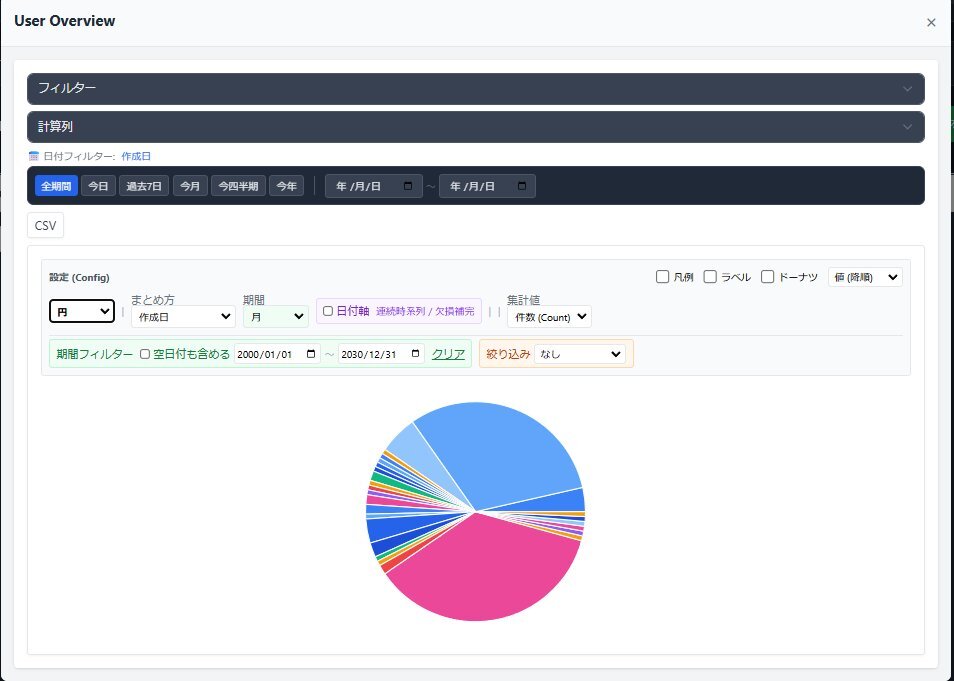The width and height of the screenshot is (954, 681).
Task: Check the 日付軸 checkbox
Action: point(328,311)
